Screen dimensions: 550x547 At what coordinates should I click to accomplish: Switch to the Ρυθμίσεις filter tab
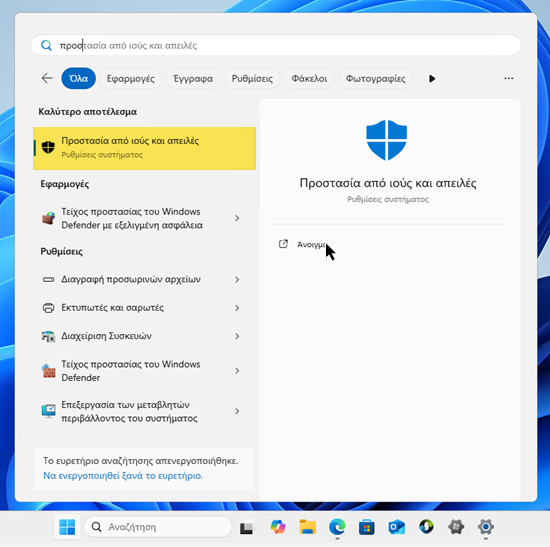tap(252, 78)
